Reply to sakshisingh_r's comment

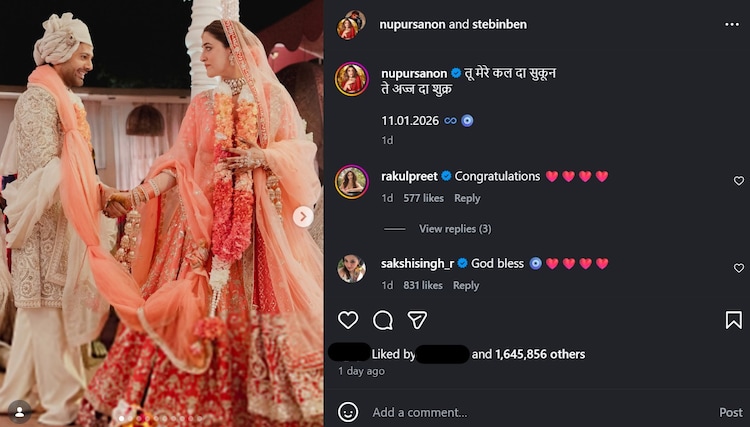[x=466, y=285]
